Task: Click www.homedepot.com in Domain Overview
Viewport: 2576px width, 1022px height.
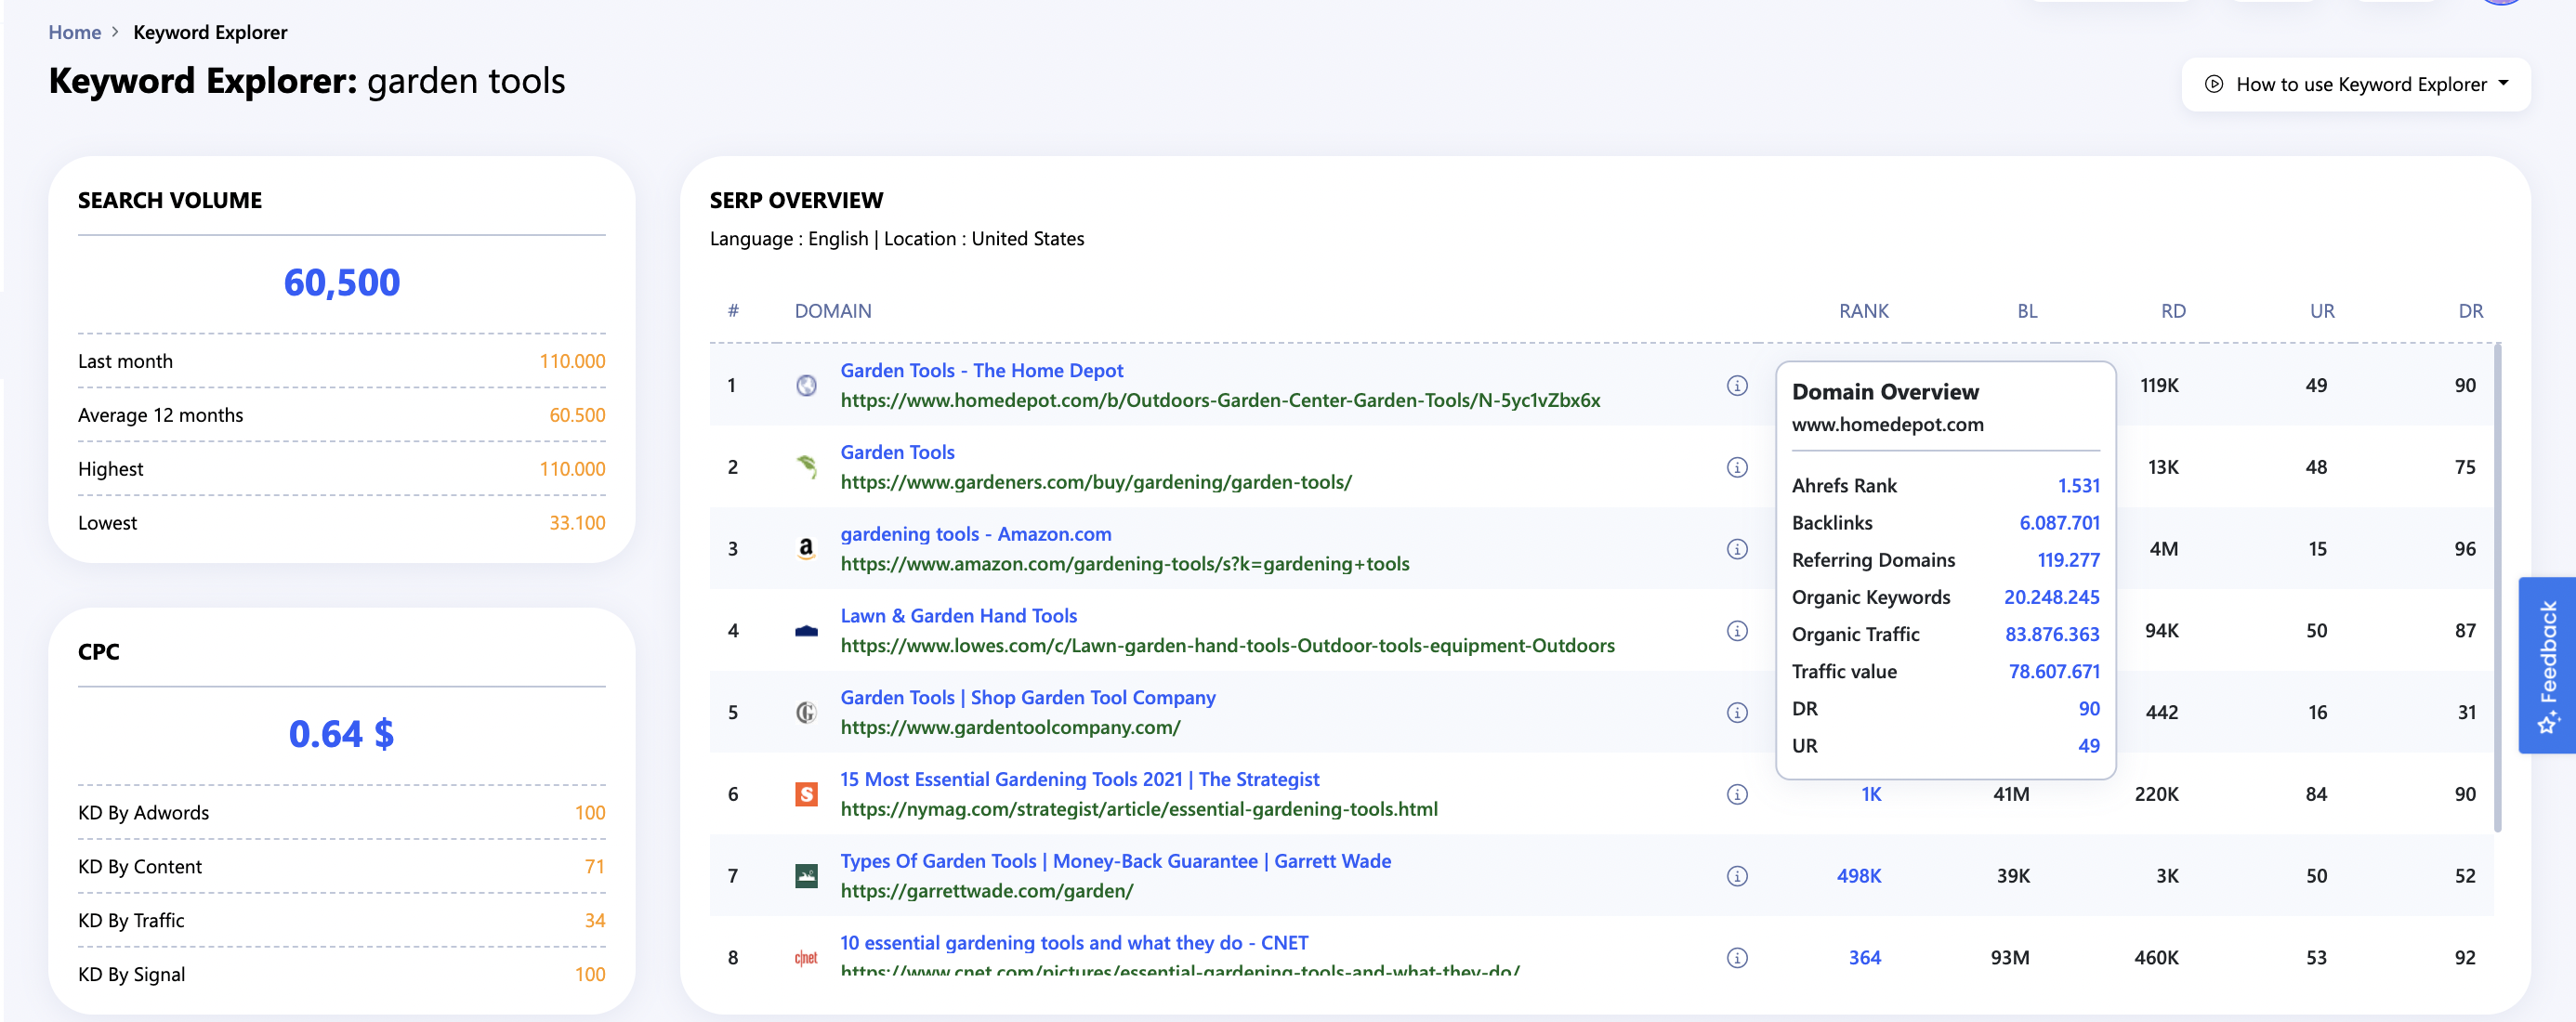Action: click(1887, 424)
